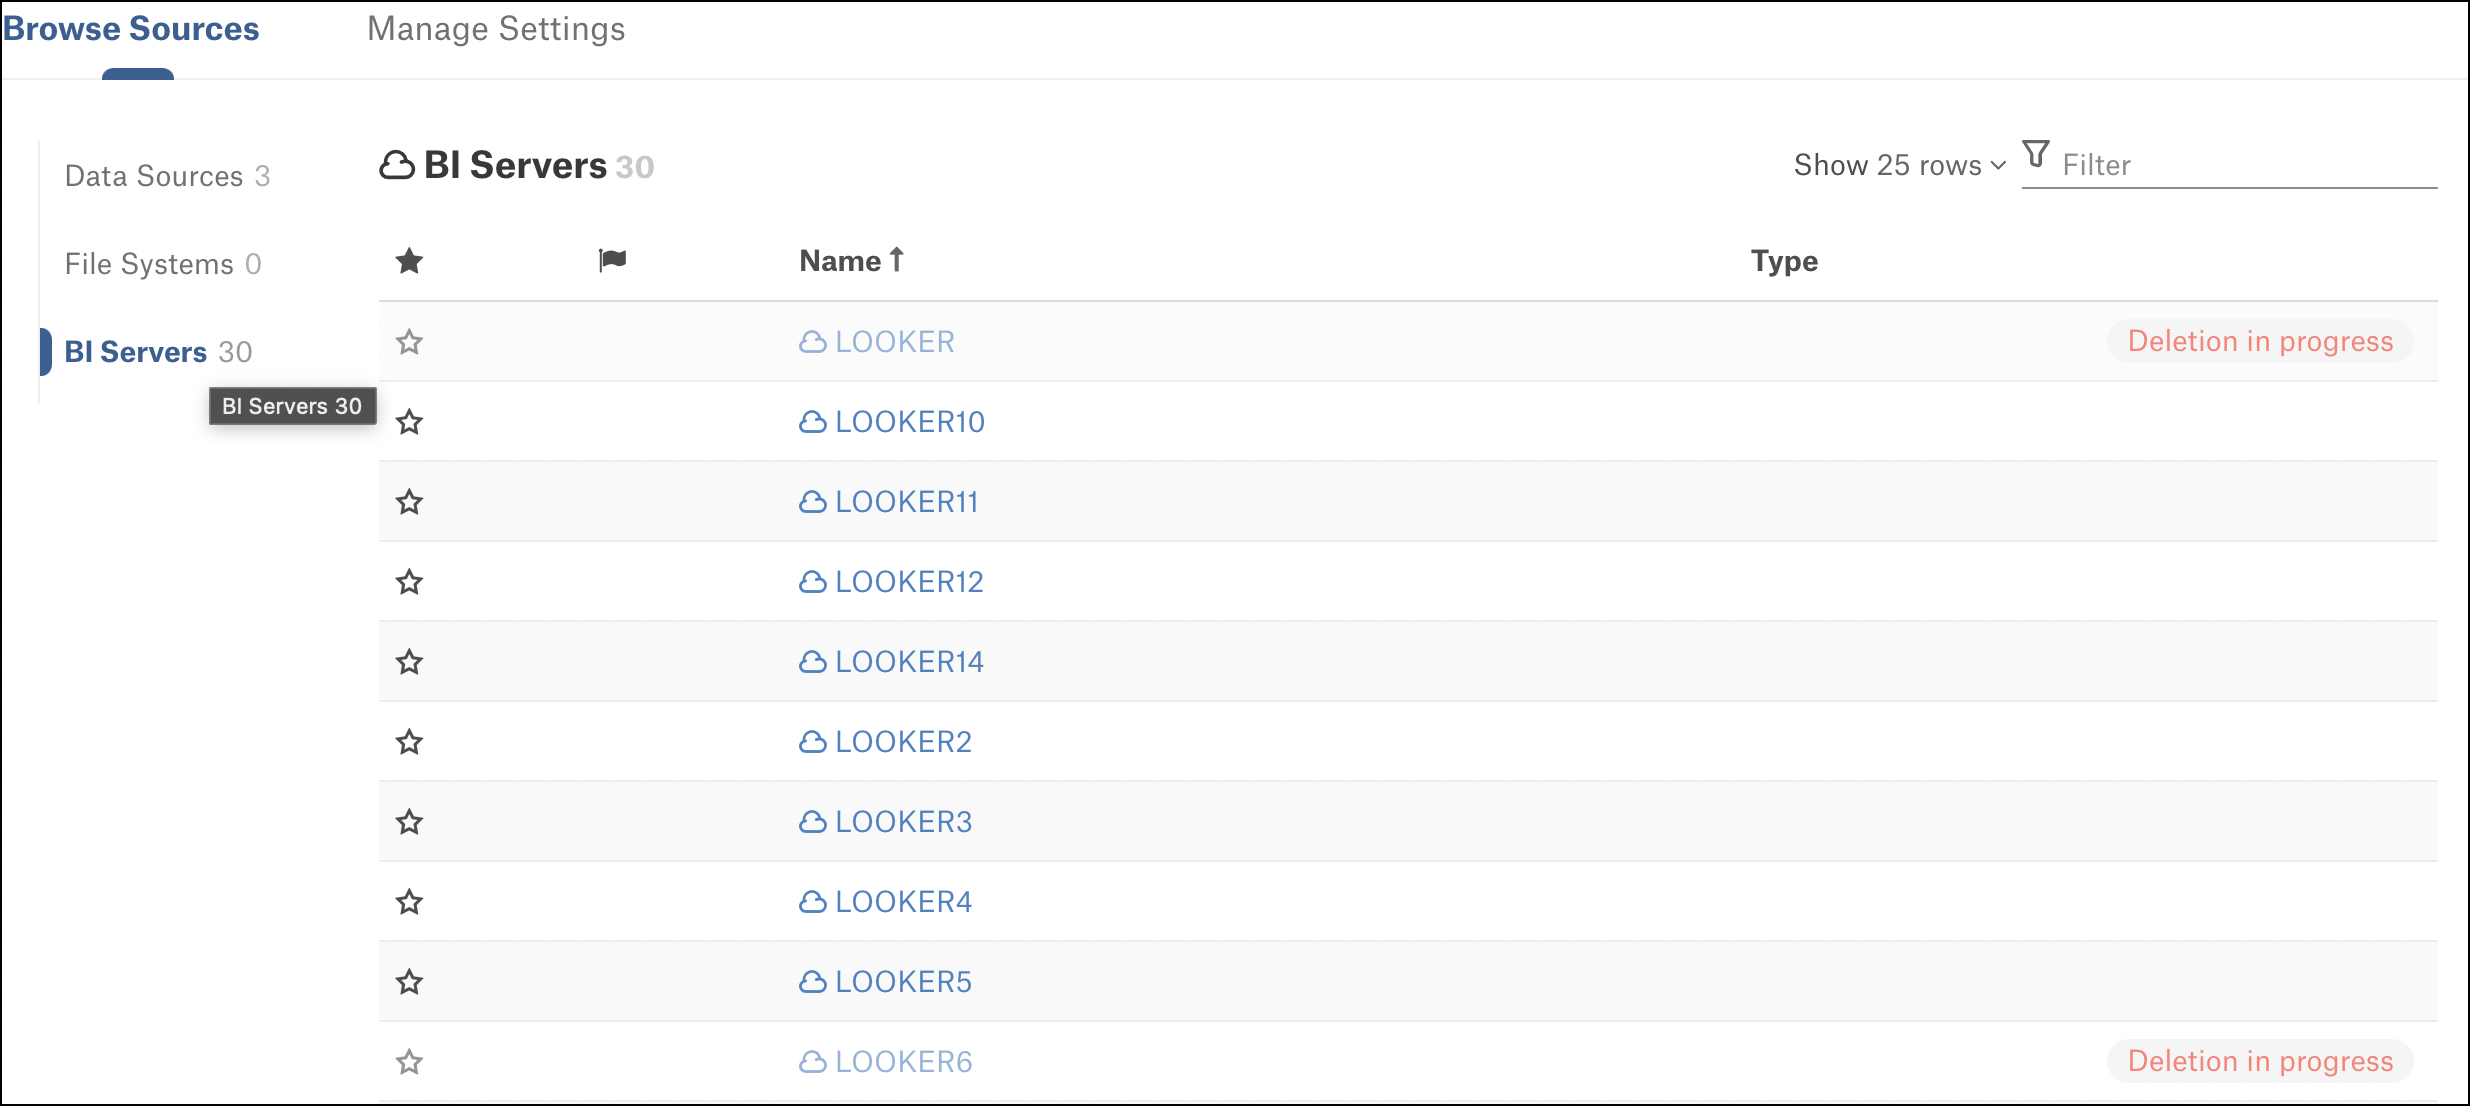Click the flag column header icon
Image resolution: width=2470 pixels, height=1106 pixels.
(612, 260)
